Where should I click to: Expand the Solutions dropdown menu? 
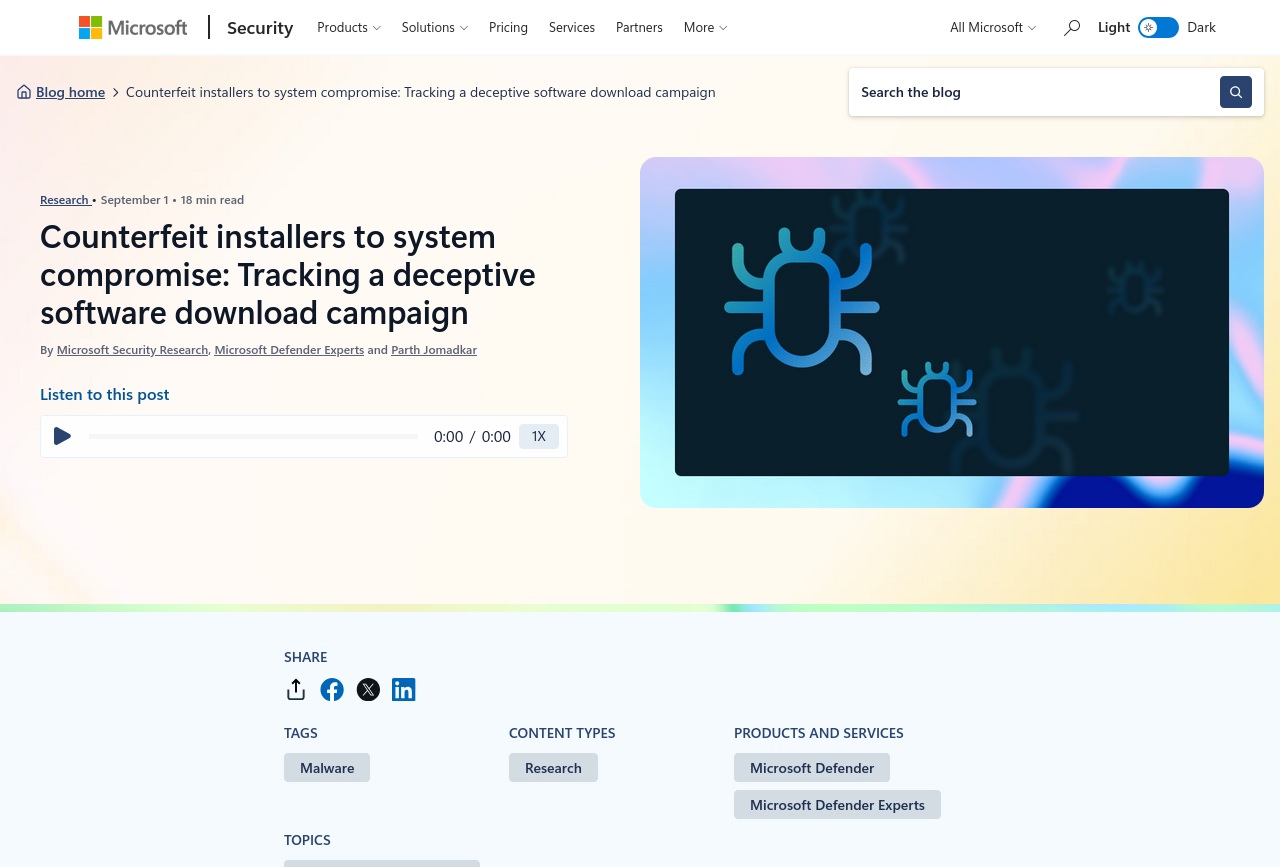coord(435,27)
